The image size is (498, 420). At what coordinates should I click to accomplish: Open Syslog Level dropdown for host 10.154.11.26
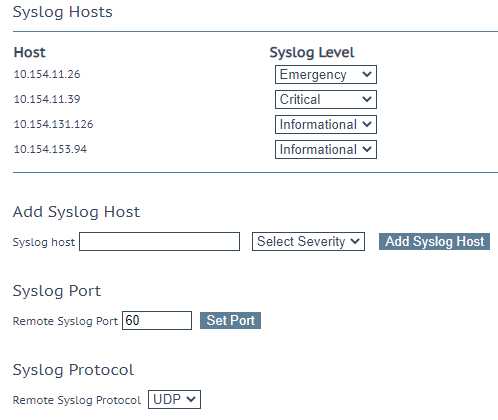[x=326, y=74]
